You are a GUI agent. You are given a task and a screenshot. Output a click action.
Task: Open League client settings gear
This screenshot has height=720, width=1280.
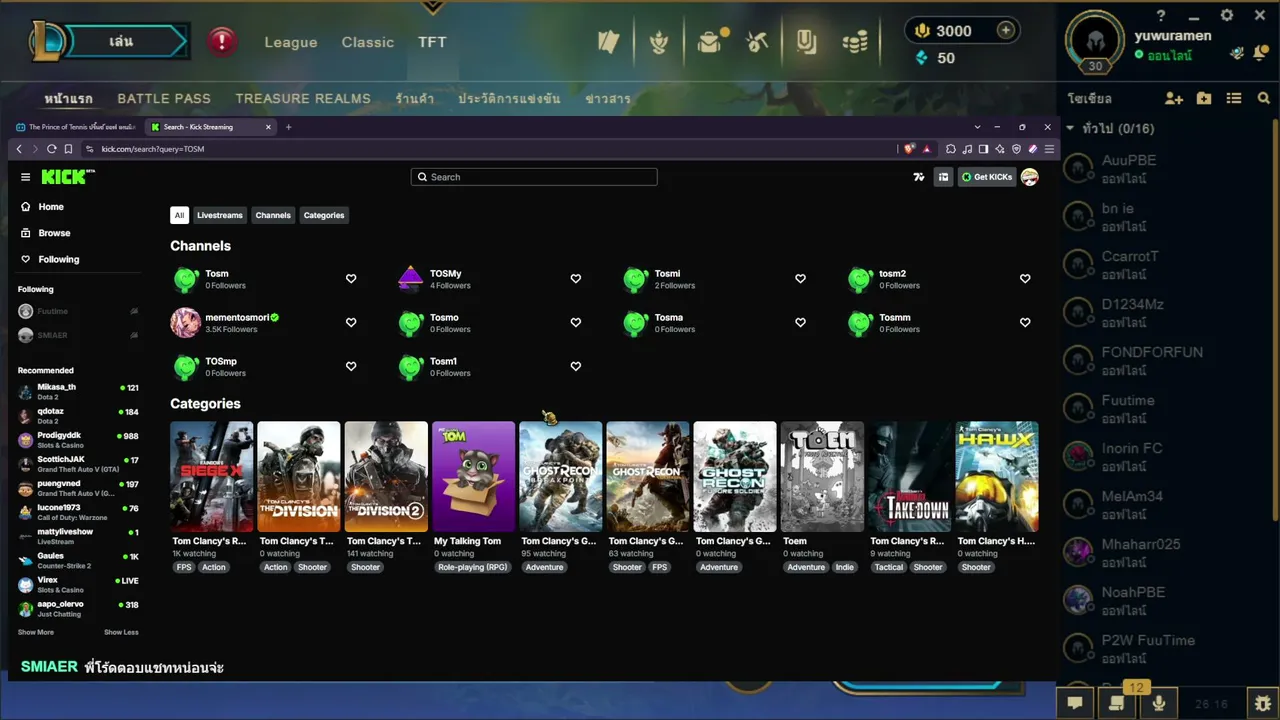tap(1227, 16)
